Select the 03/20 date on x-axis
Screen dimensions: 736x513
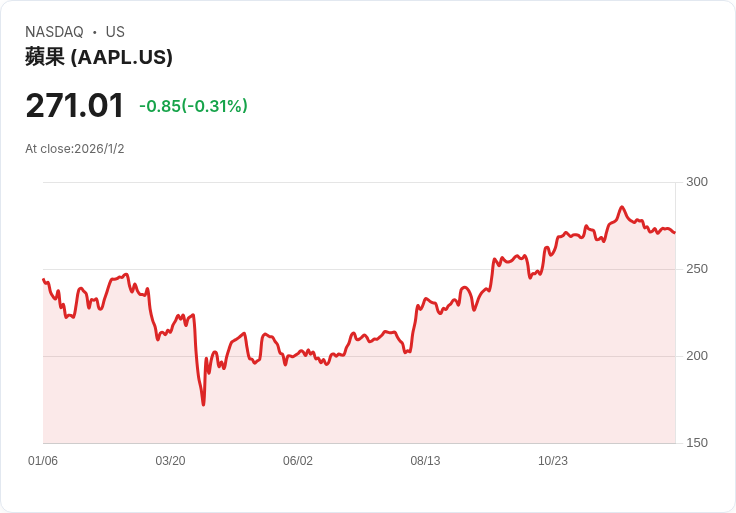pyautogui.click(x=170, y=461)
